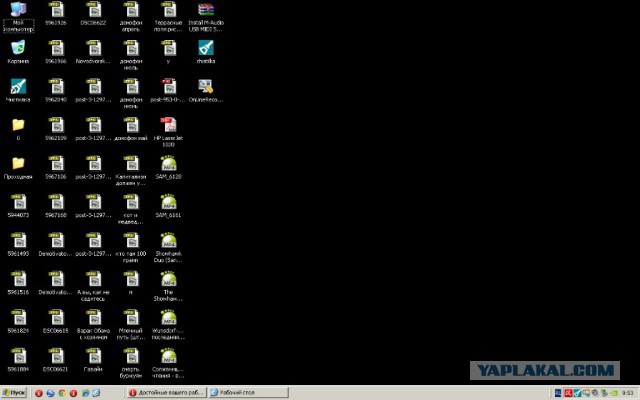Select the The Showham... video file
The width and height of the screenshot is (640, 400).
168,286
